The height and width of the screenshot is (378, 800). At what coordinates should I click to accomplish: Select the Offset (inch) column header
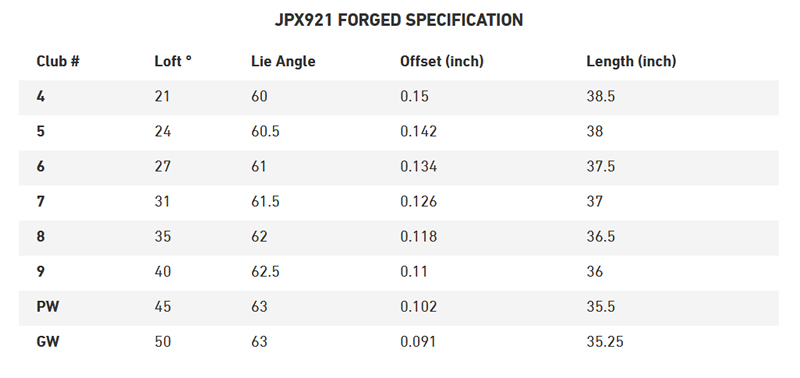442,61
